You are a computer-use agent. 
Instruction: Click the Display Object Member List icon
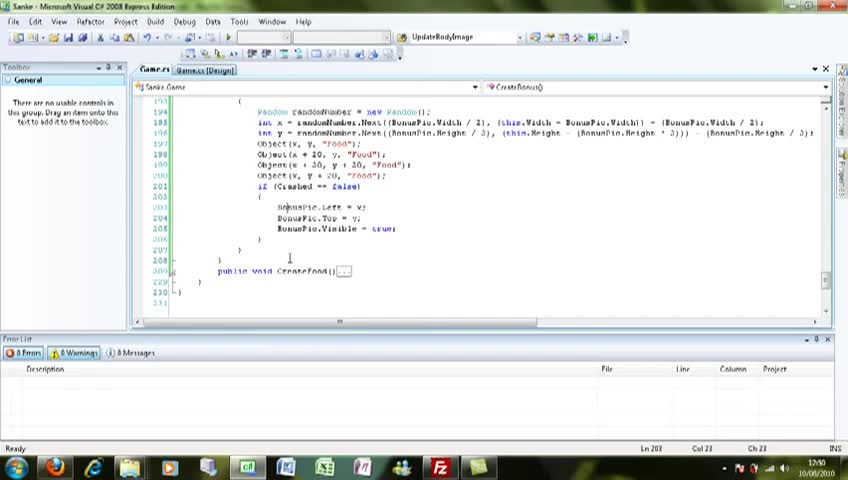(x=190, y=54)
